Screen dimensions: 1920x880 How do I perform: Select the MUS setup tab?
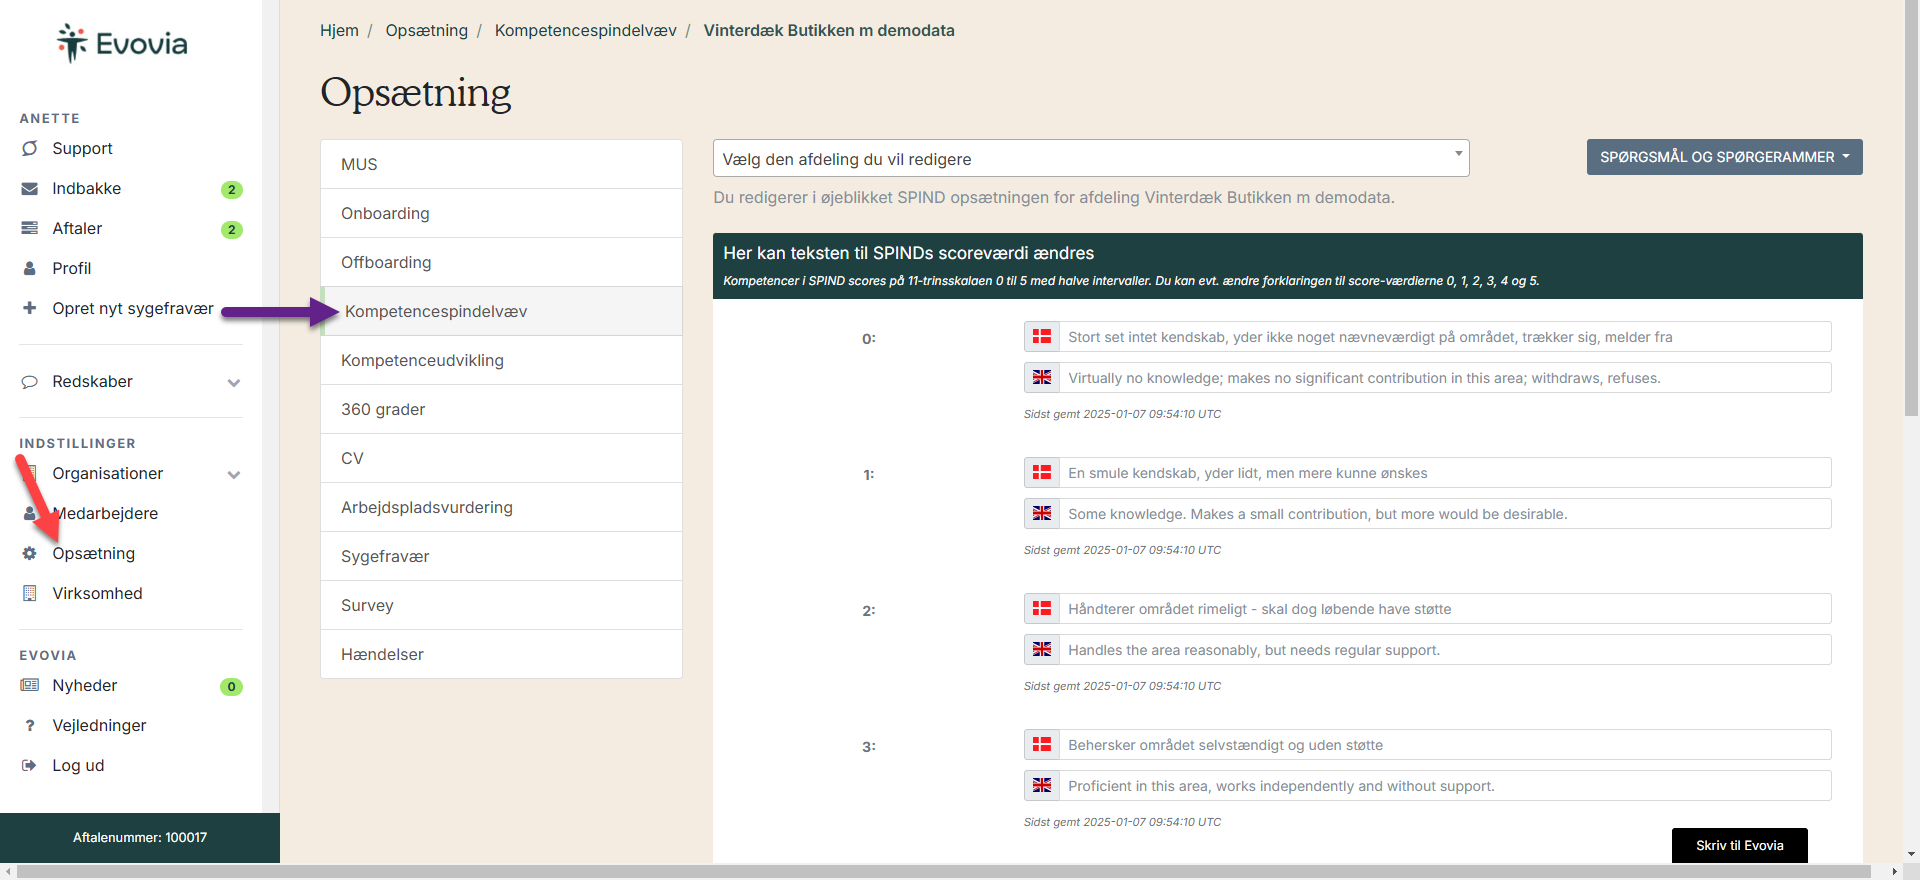pyautogui.click(x=501, y=164)
